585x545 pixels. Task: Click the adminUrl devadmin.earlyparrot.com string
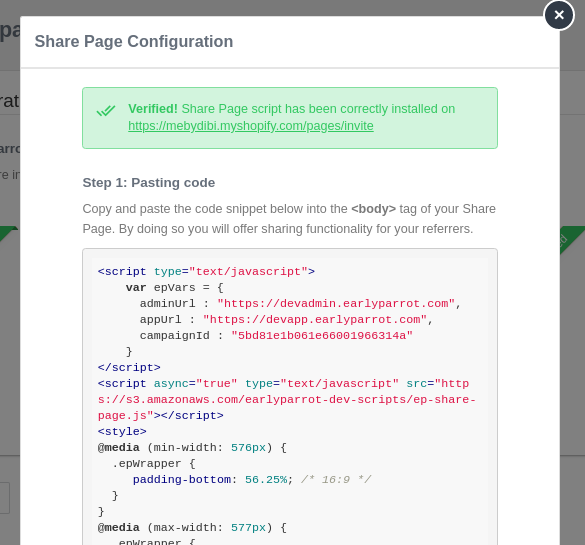pos(336,304)
